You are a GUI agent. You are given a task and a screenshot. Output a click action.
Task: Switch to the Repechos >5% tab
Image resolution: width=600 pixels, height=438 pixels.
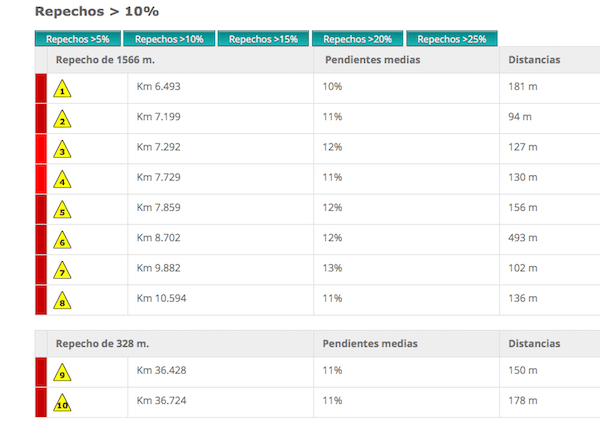pyautogui.click(x=78, y=39)
